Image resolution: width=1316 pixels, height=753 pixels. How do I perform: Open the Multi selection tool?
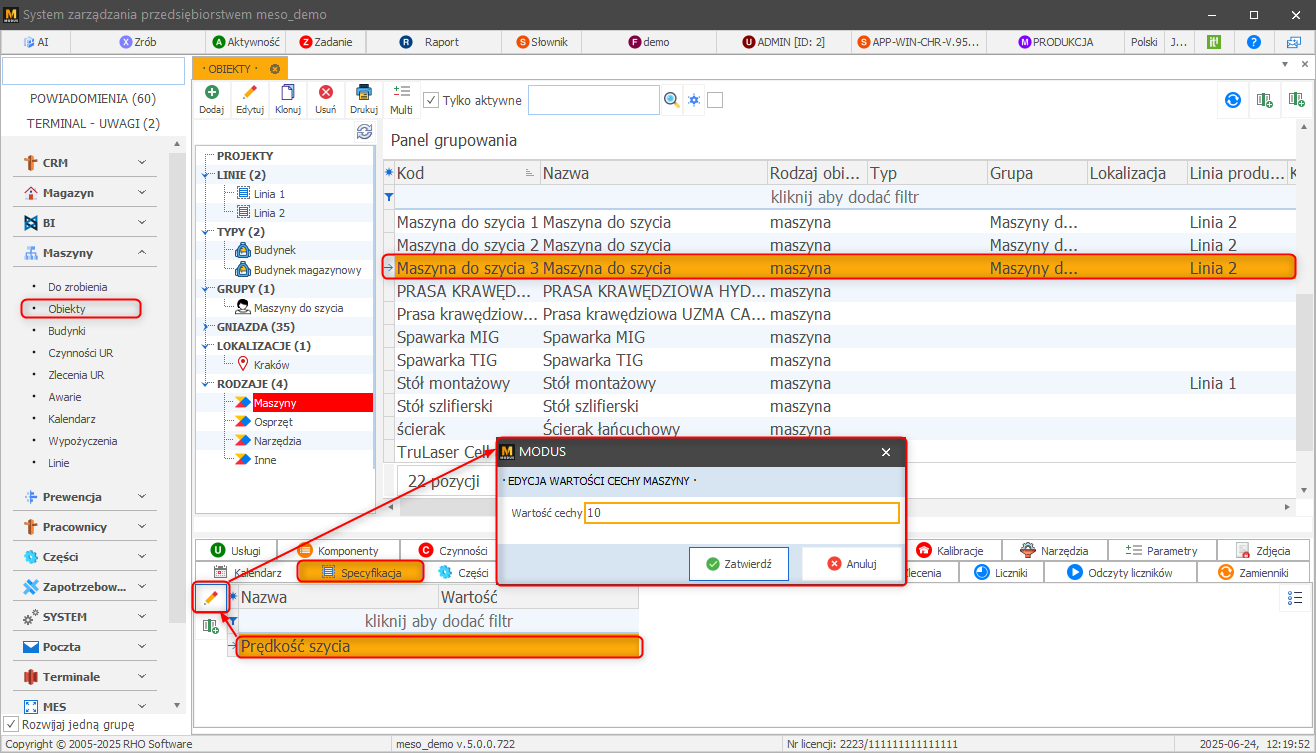pos(401,98)
